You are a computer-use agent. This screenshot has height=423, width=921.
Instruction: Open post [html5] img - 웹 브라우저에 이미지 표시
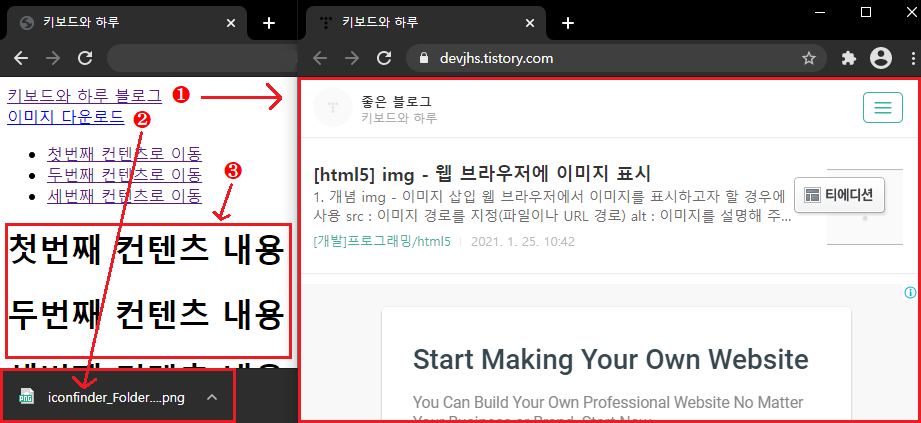point(482,174)
